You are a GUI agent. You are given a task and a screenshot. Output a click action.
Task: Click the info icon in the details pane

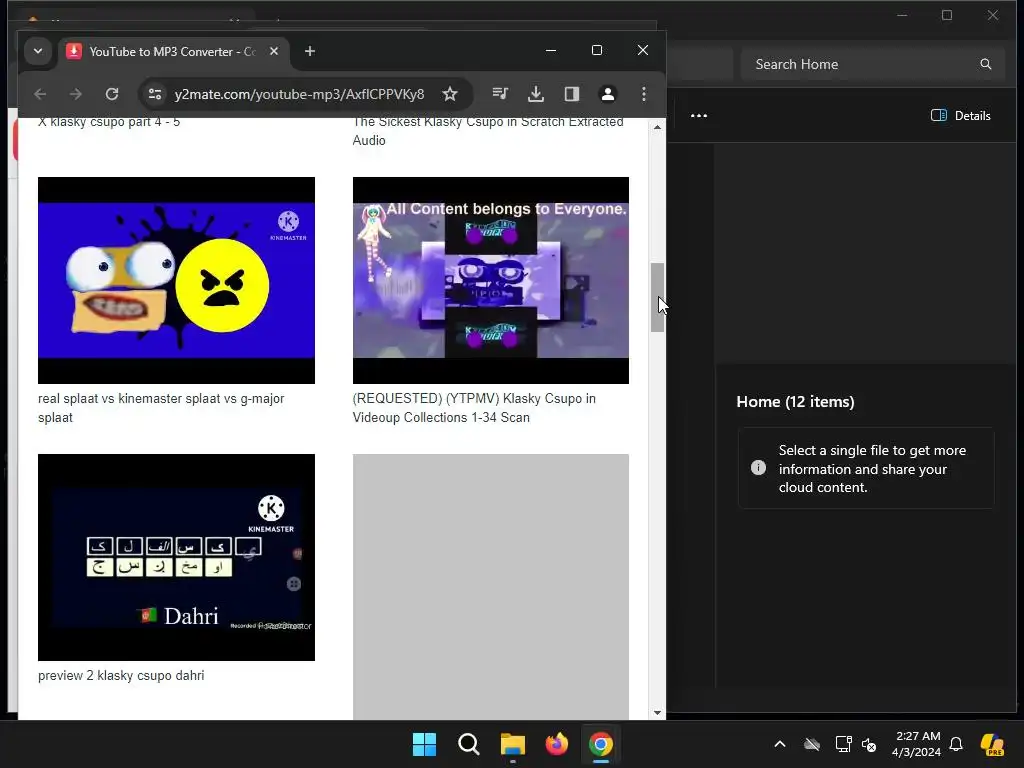[758, 468]
